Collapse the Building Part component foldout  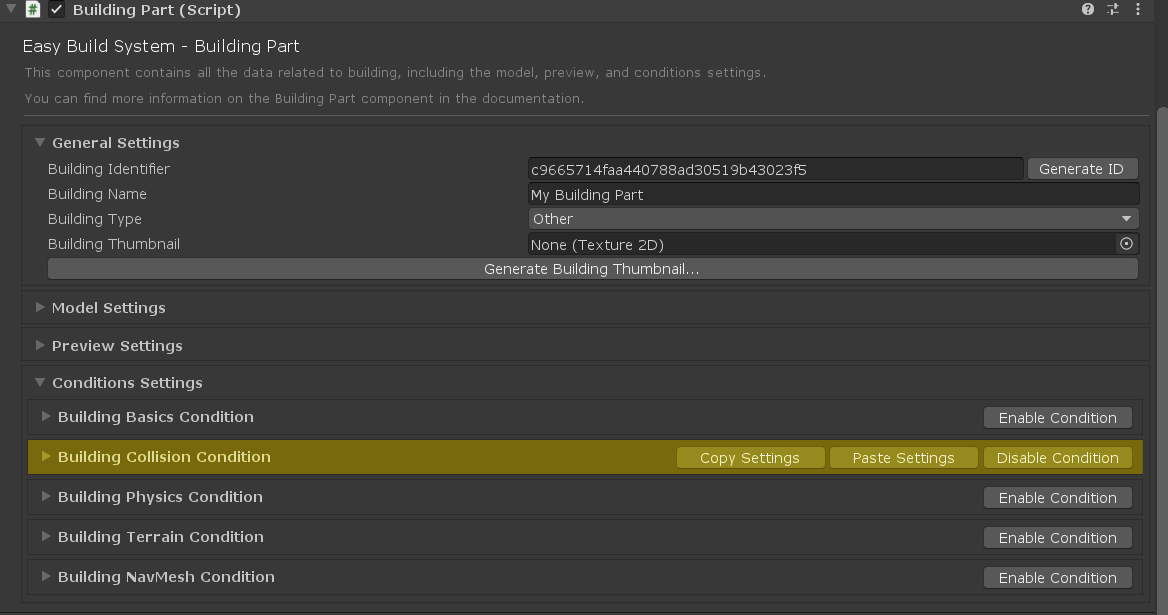pos(10,10)
